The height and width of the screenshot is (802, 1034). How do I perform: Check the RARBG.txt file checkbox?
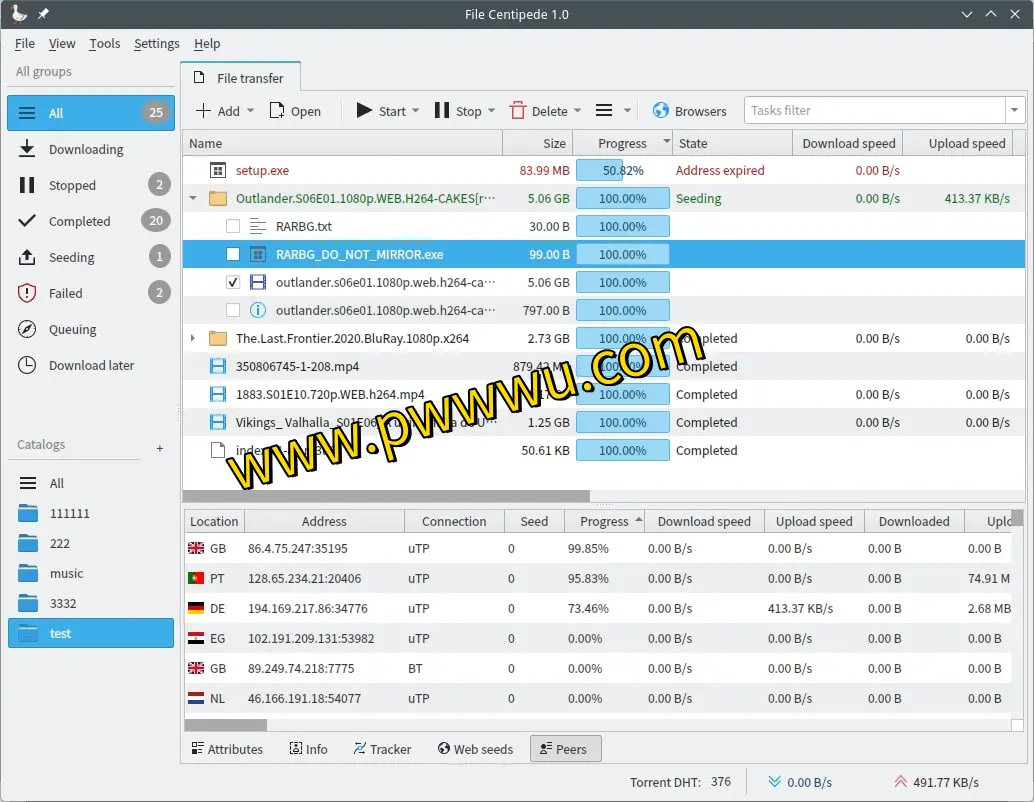click(x=233, y=226)
